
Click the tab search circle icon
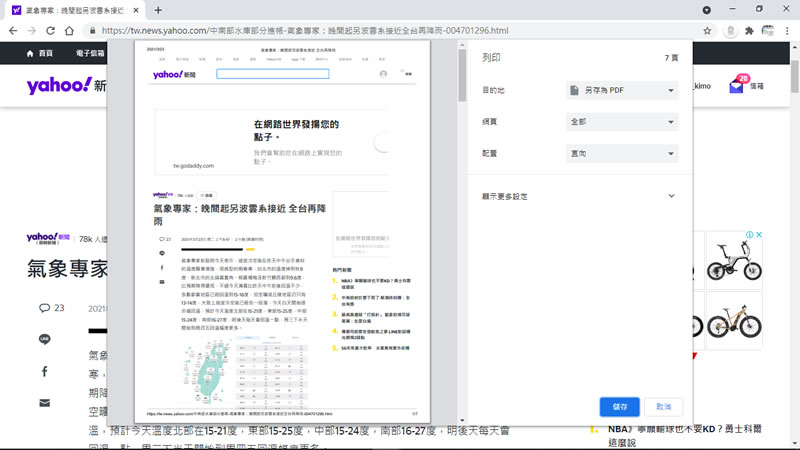707,10
